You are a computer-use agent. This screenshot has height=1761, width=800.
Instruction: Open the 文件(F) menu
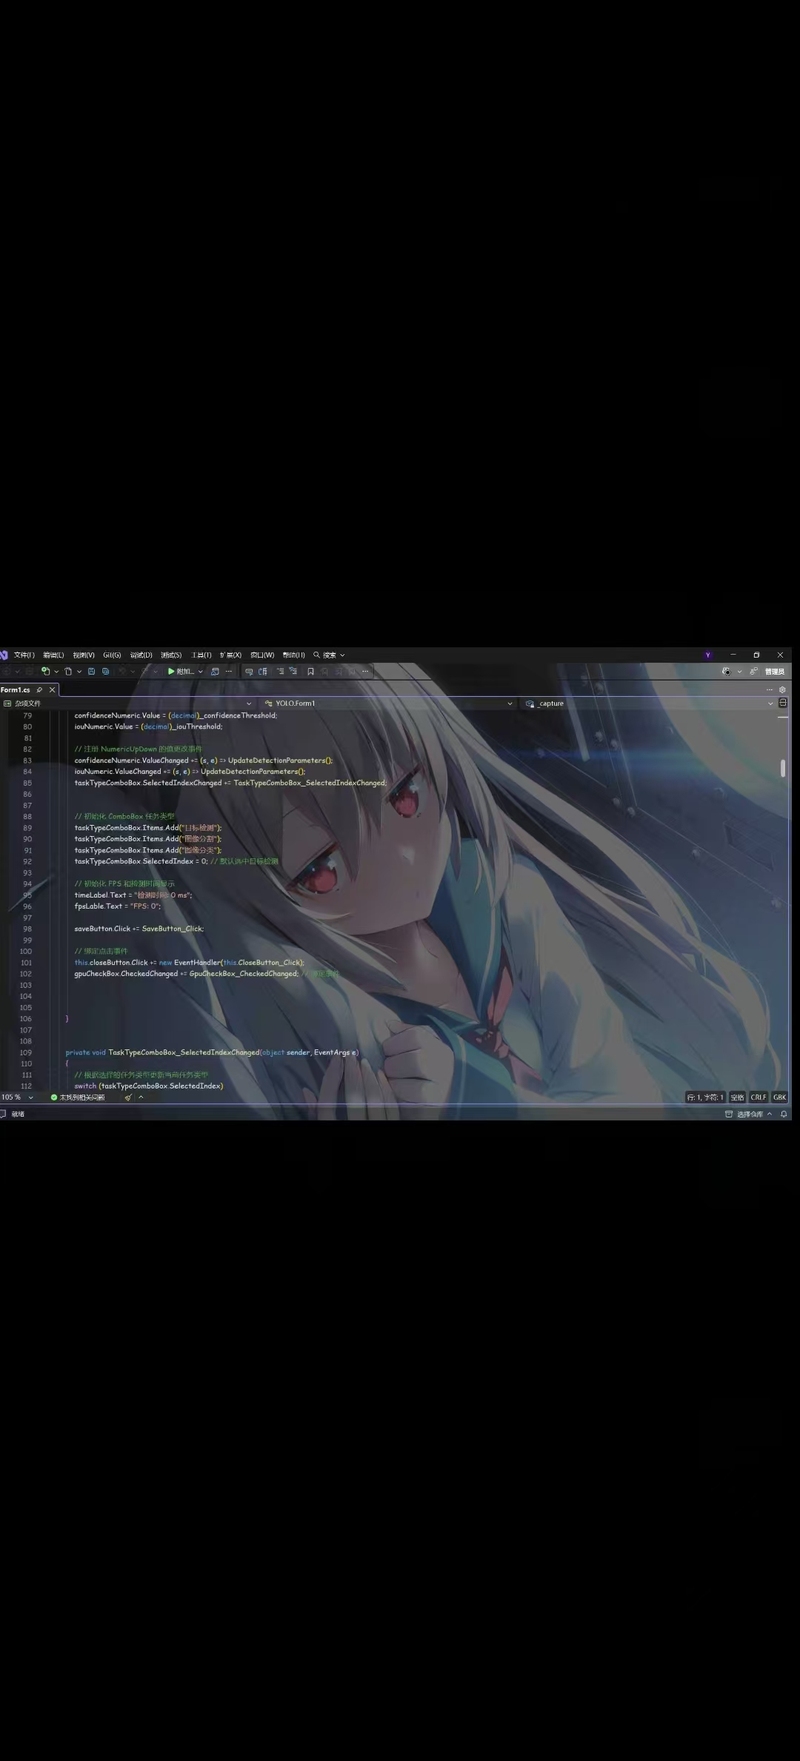24,655
